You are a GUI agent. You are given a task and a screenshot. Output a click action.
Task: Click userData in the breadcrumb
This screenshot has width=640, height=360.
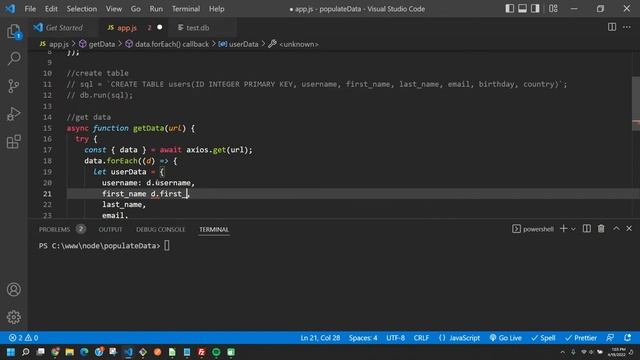point(244,44)
